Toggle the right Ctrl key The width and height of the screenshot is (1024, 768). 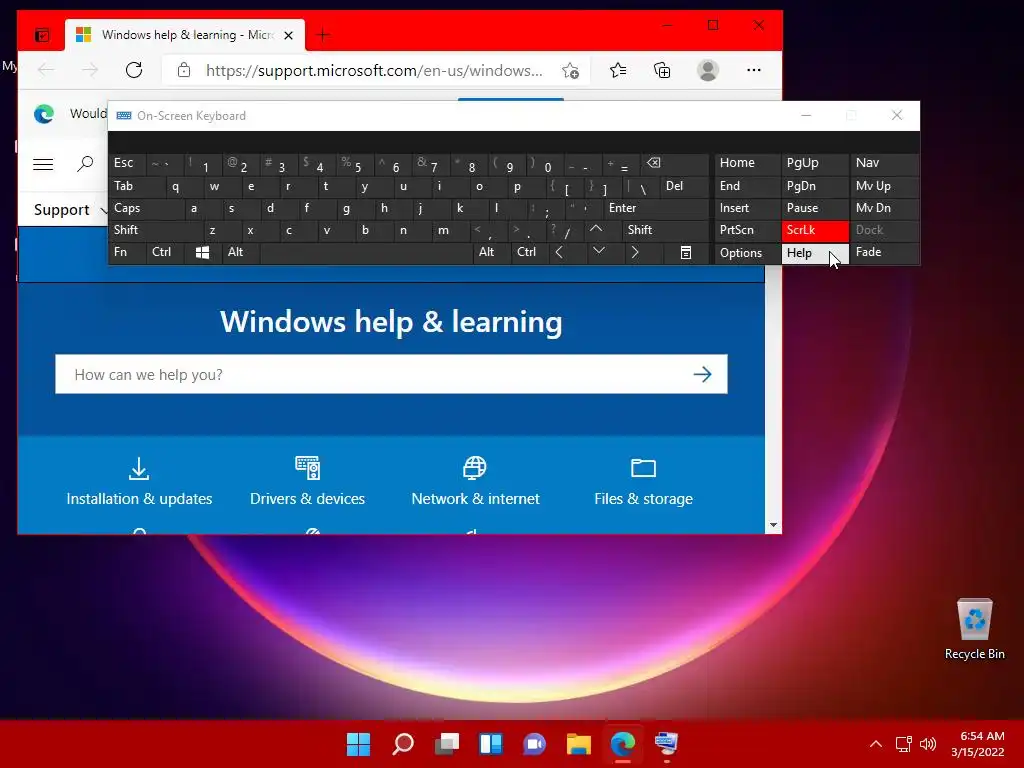[529, 252]
